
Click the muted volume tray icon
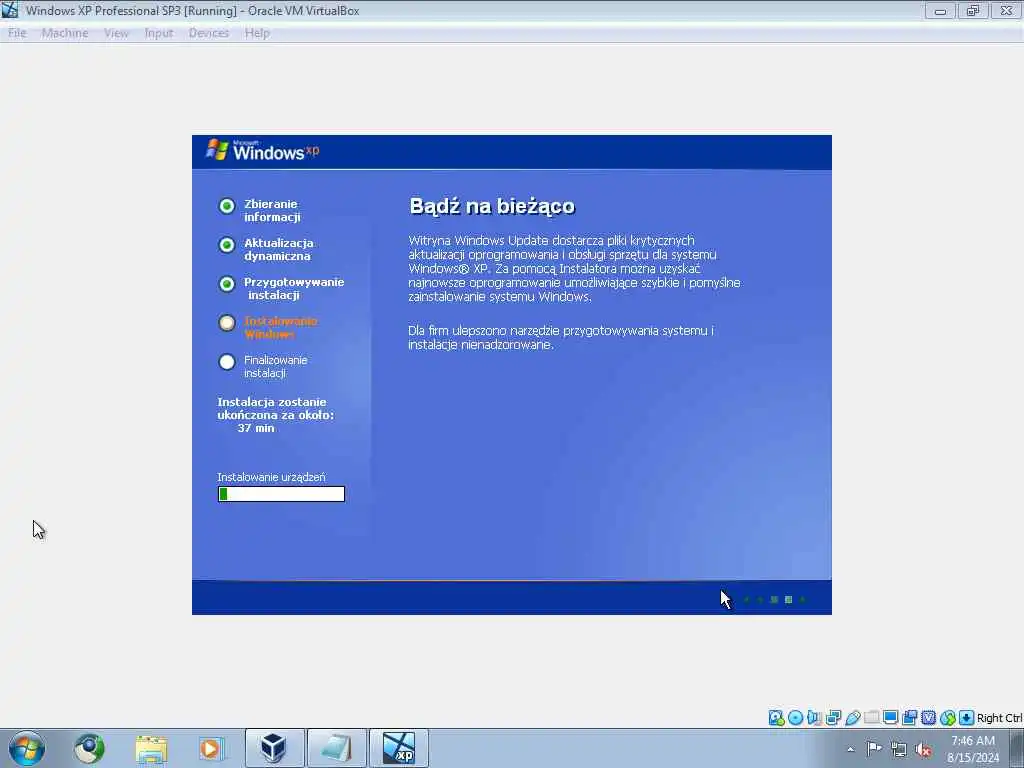tap(923, 750)
